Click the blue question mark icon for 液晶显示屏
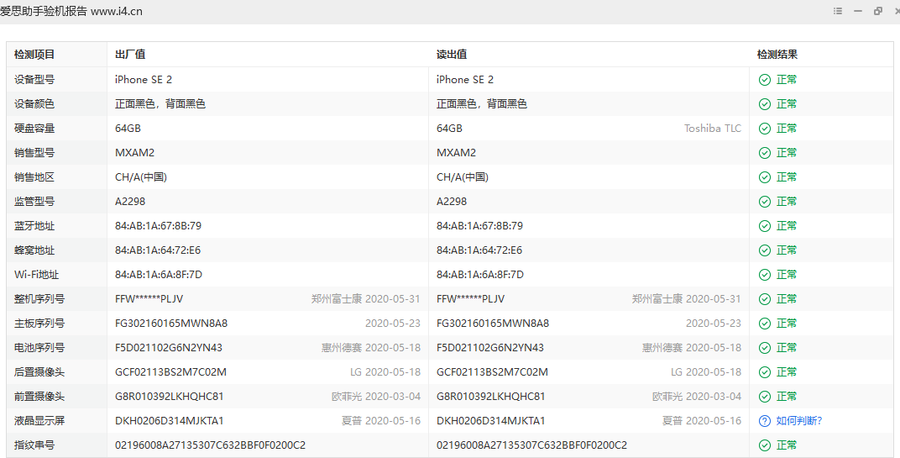The image size is (900, 458). [x=765, y=421]
